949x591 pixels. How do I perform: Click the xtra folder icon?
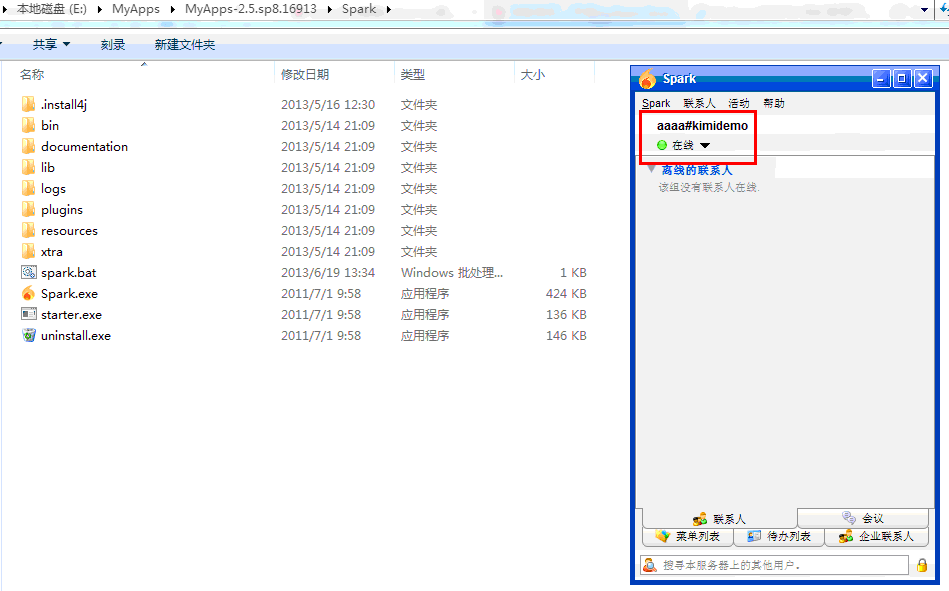click(x=28, y=251)
